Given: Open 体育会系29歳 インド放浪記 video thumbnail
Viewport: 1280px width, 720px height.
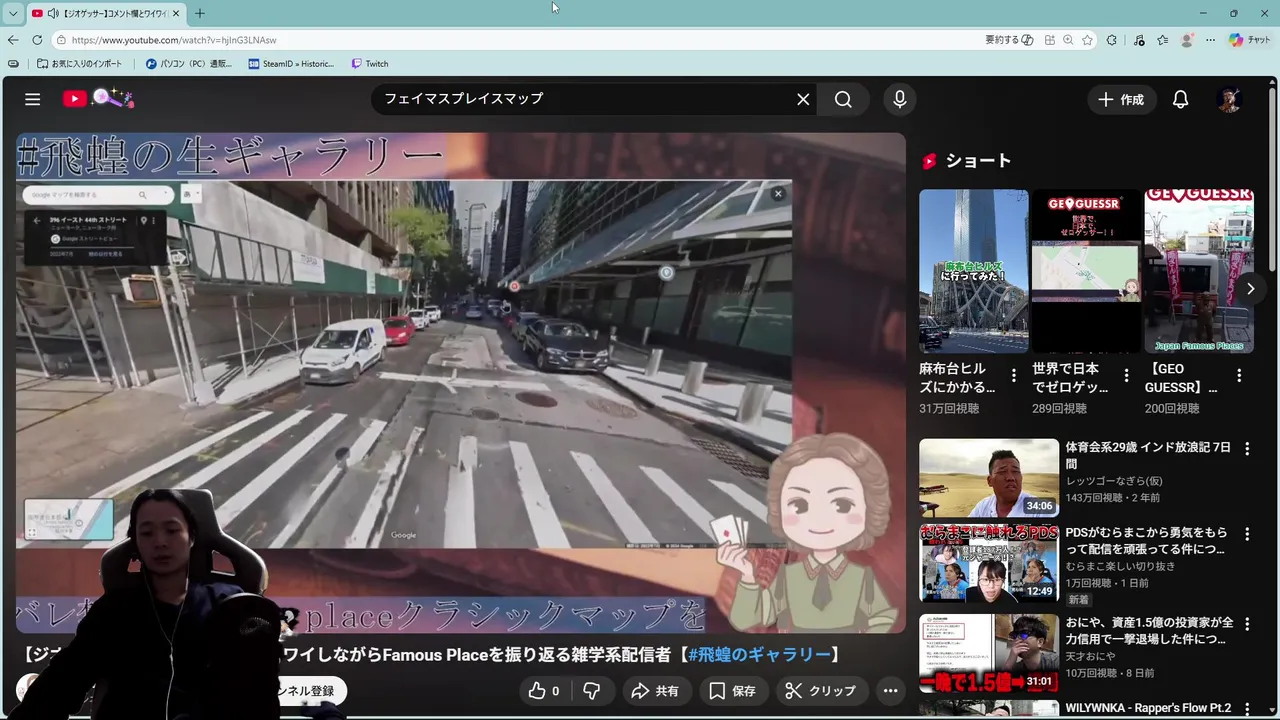Looking at the screenshot, I should coord(989,478).
